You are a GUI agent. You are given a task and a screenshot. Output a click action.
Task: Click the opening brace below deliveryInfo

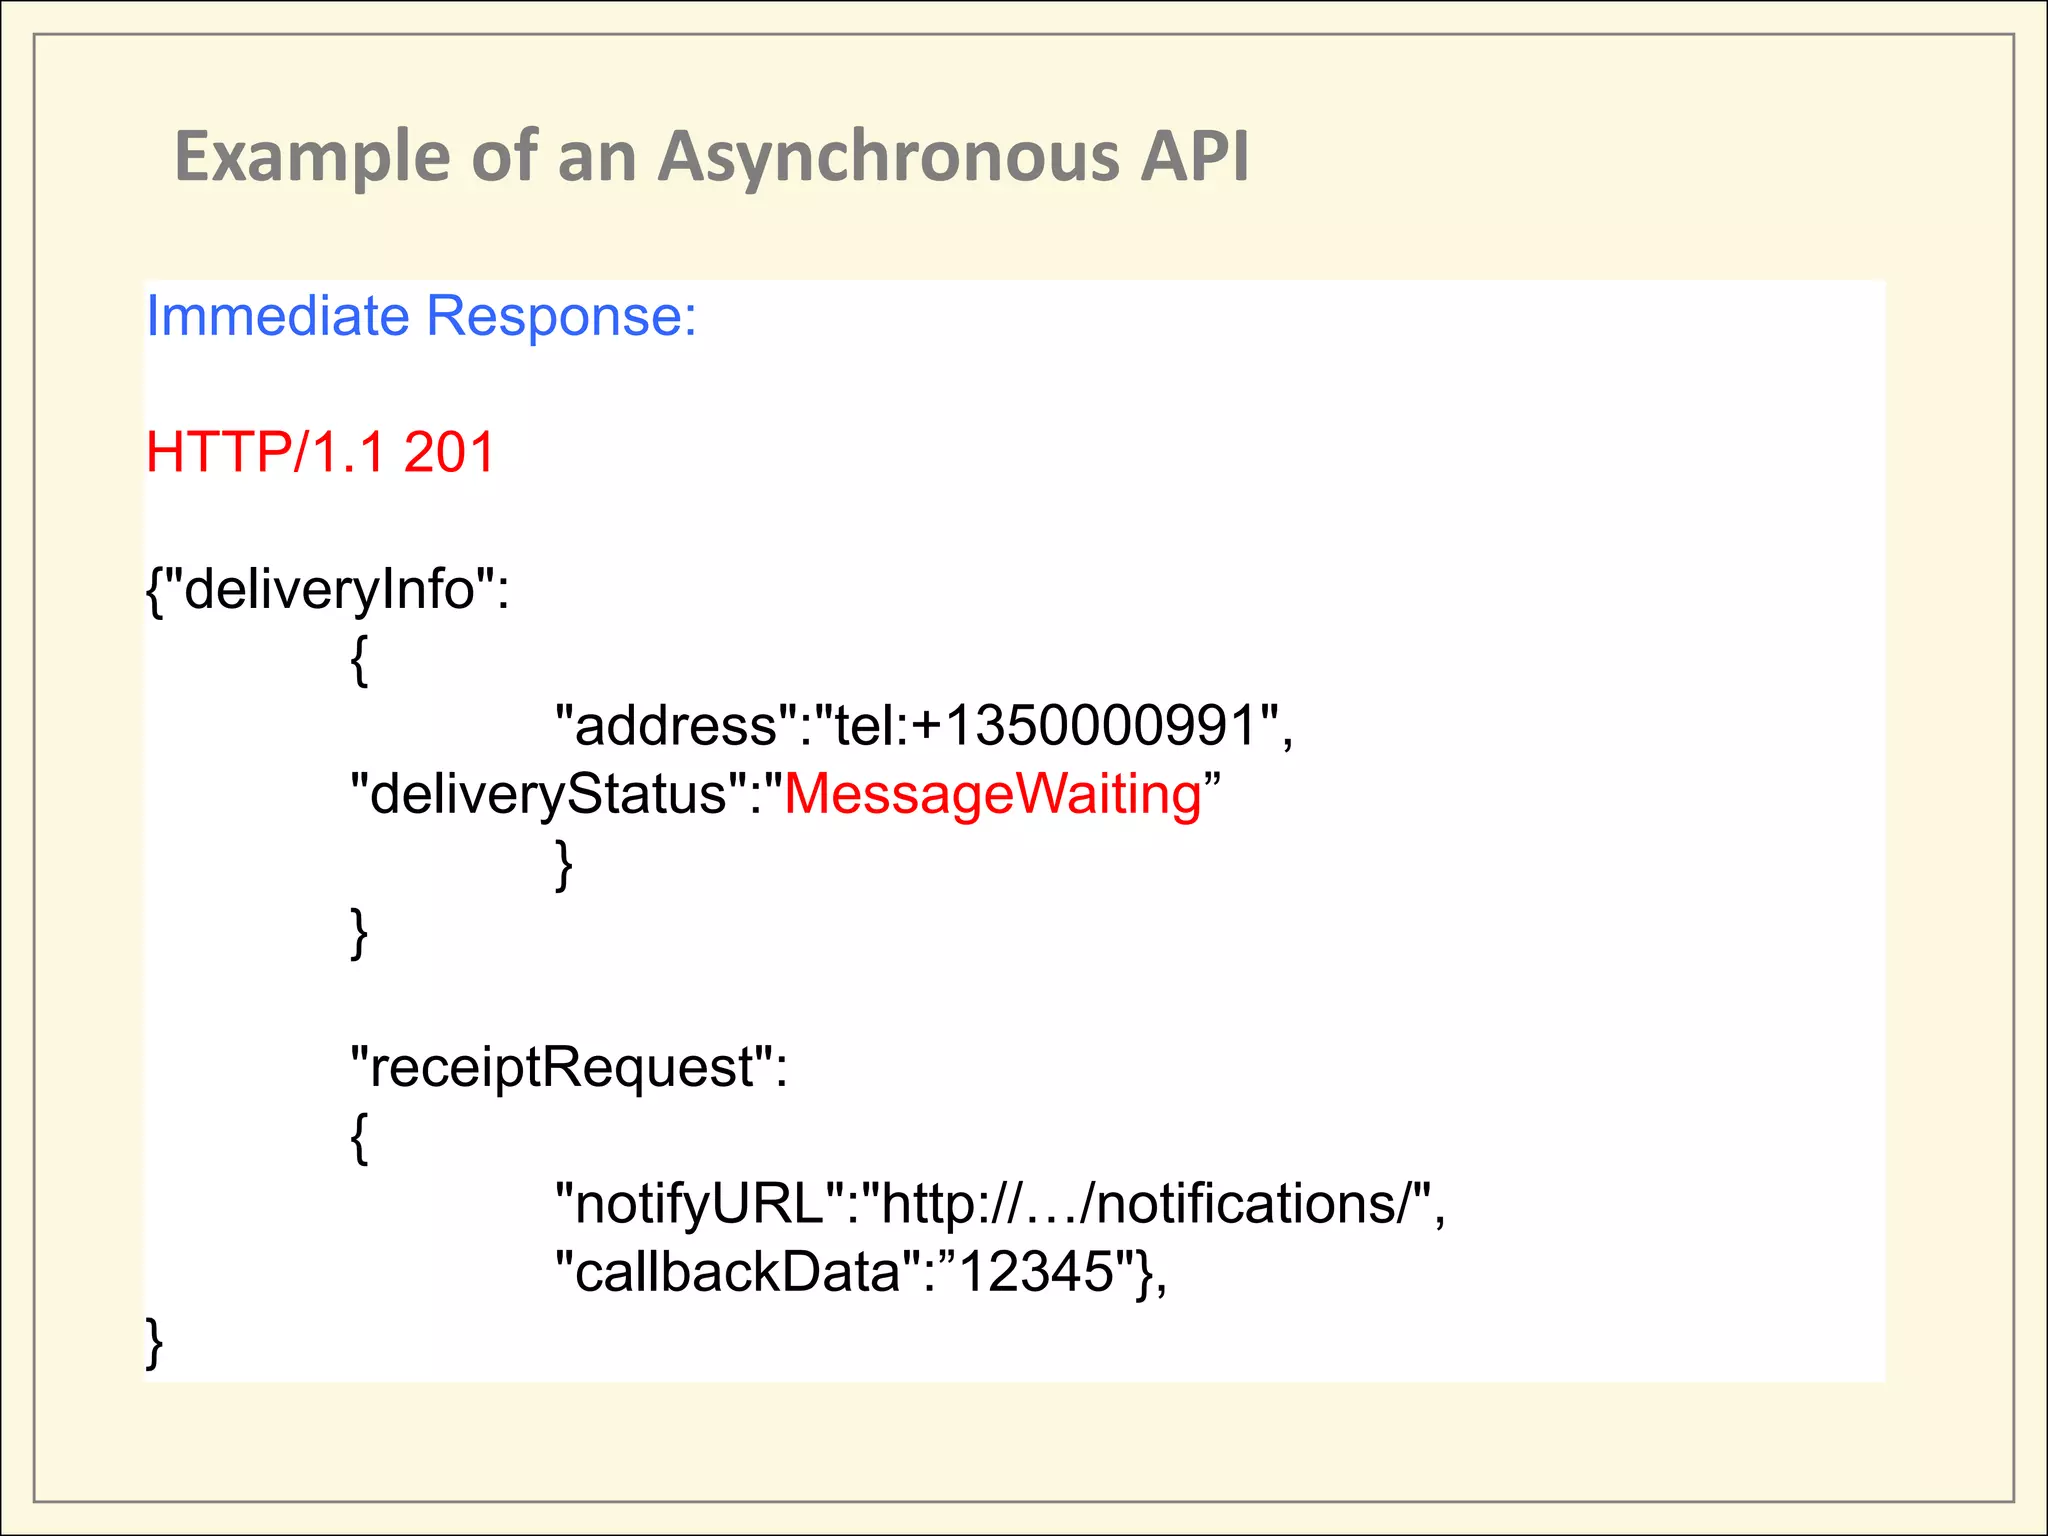click(x=360, y=660)
